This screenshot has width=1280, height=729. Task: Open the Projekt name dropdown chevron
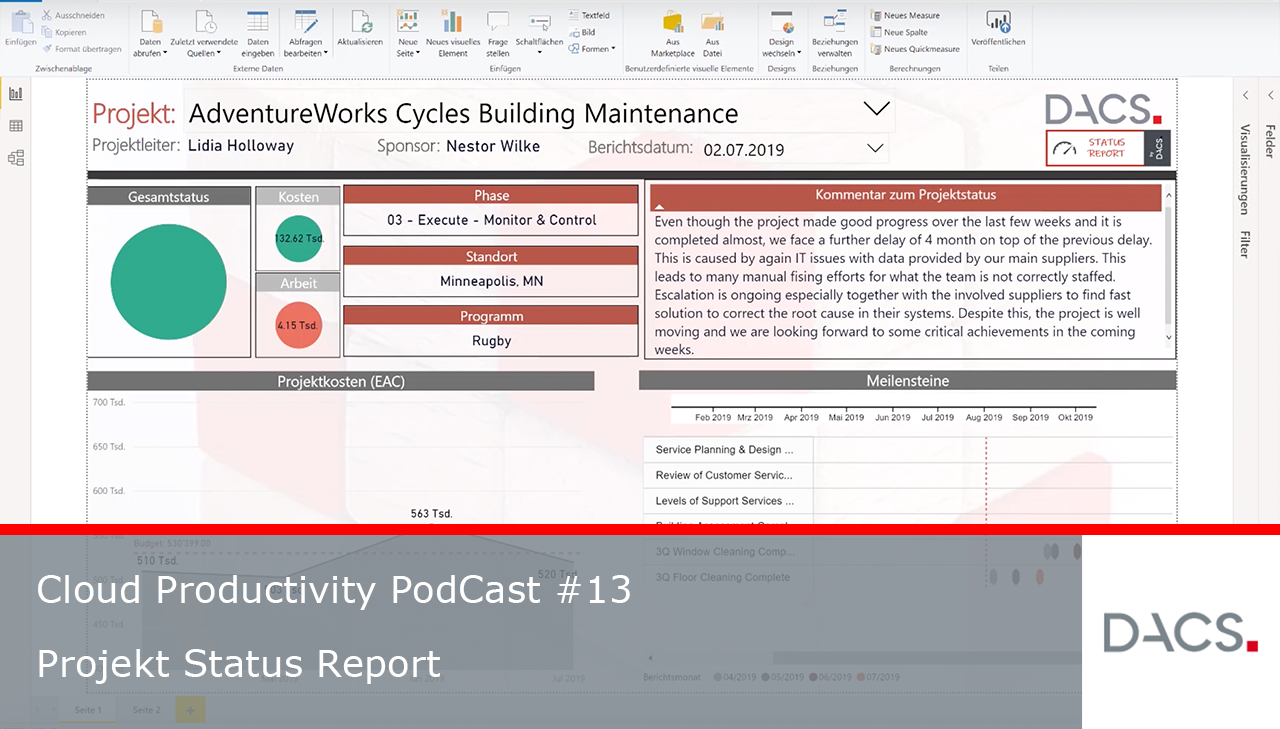pos(876,108)
